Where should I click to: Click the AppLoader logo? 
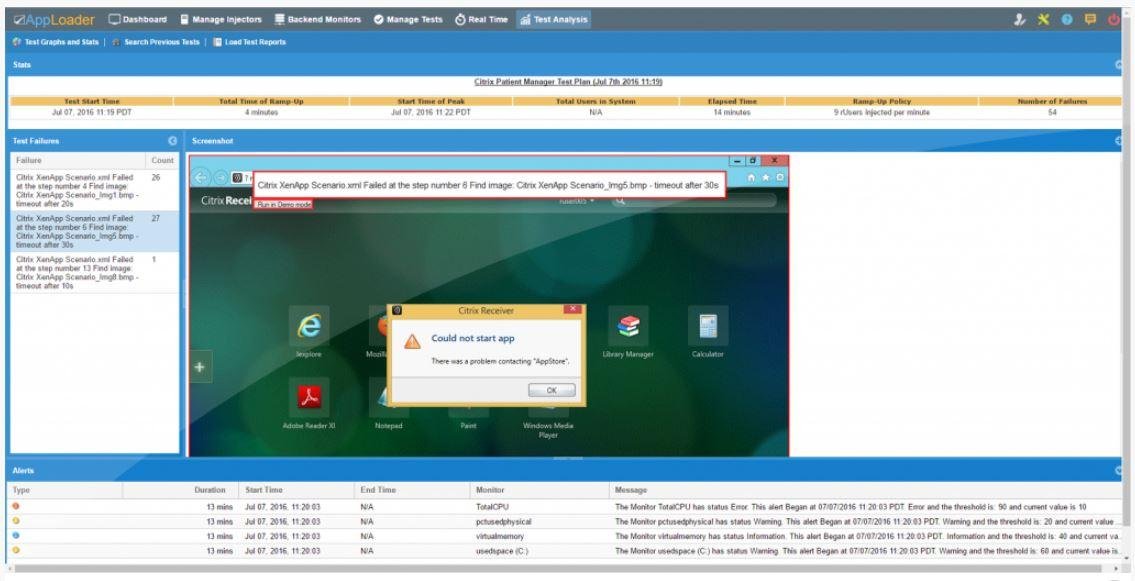(x=54, y=20)
